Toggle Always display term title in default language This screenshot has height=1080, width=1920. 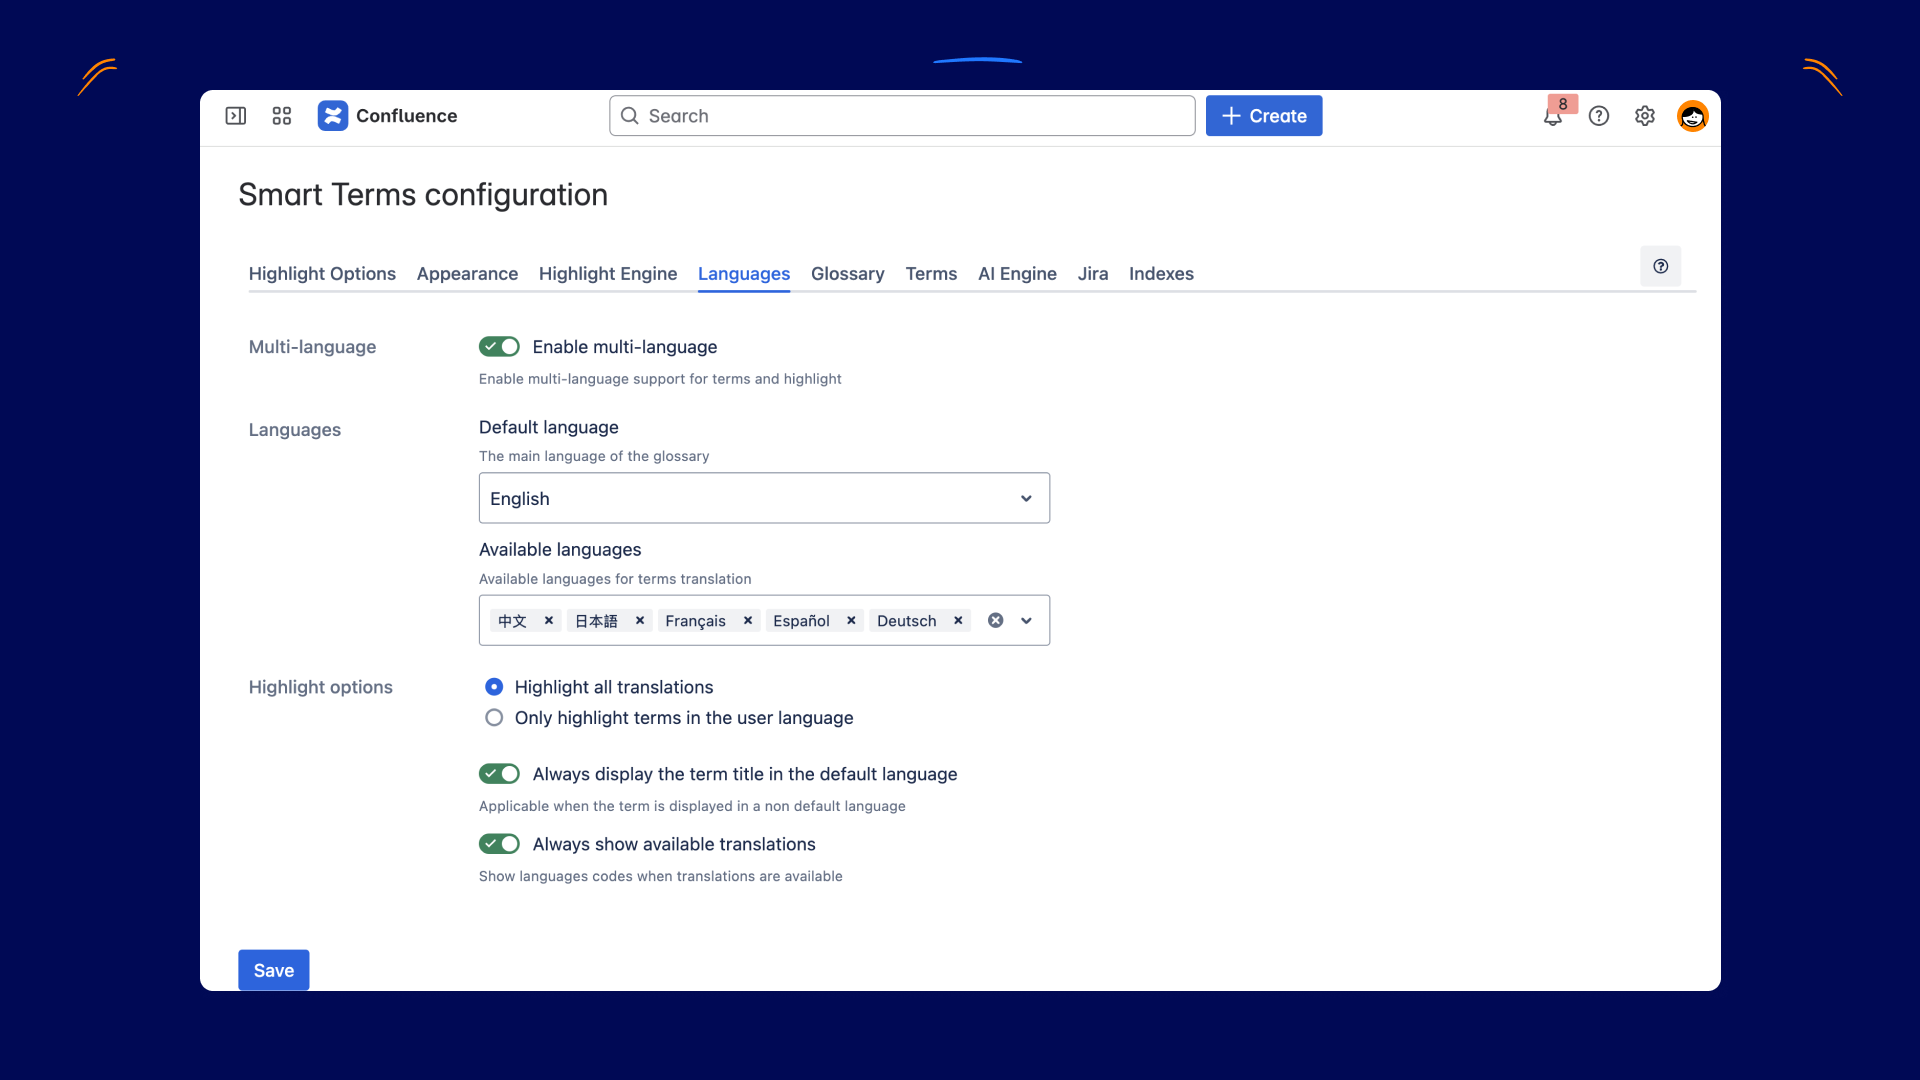[x=499, y=774]
